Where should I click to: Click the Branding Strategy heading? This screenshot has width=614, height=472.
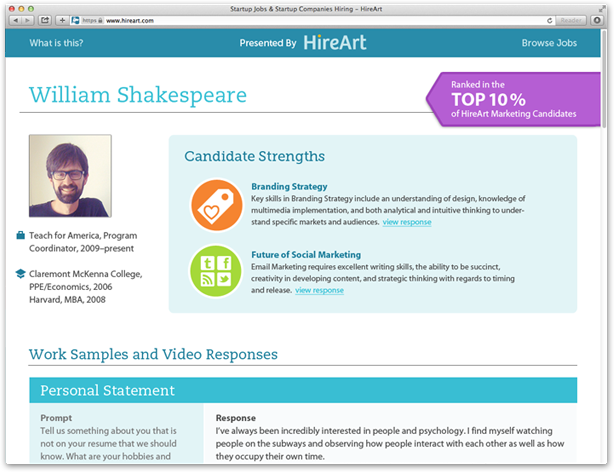click(289, 186)
